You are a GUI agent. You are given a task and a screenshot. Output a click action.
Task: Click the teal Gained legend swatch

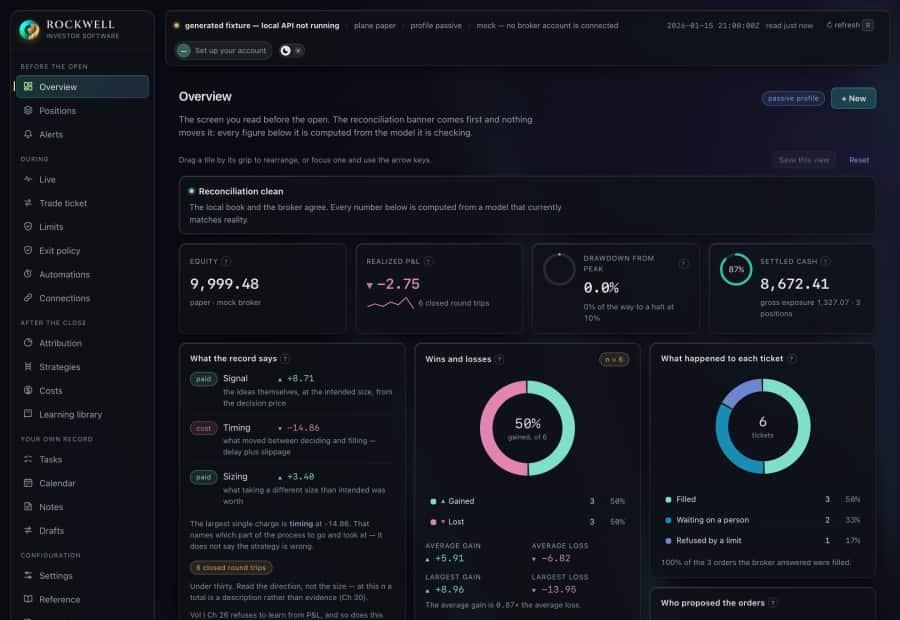click(433, 501)
